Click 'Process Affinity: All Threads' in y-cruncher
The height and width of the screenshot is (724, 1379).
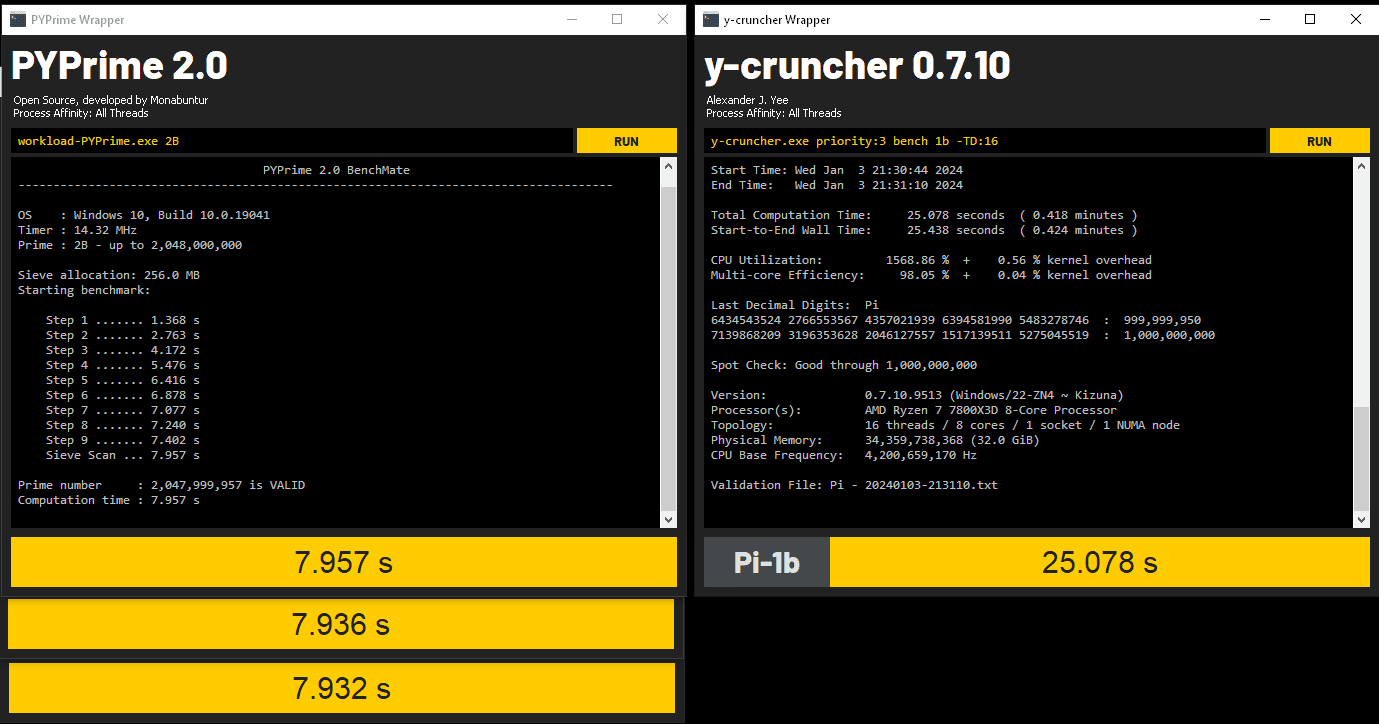(776, 113)
